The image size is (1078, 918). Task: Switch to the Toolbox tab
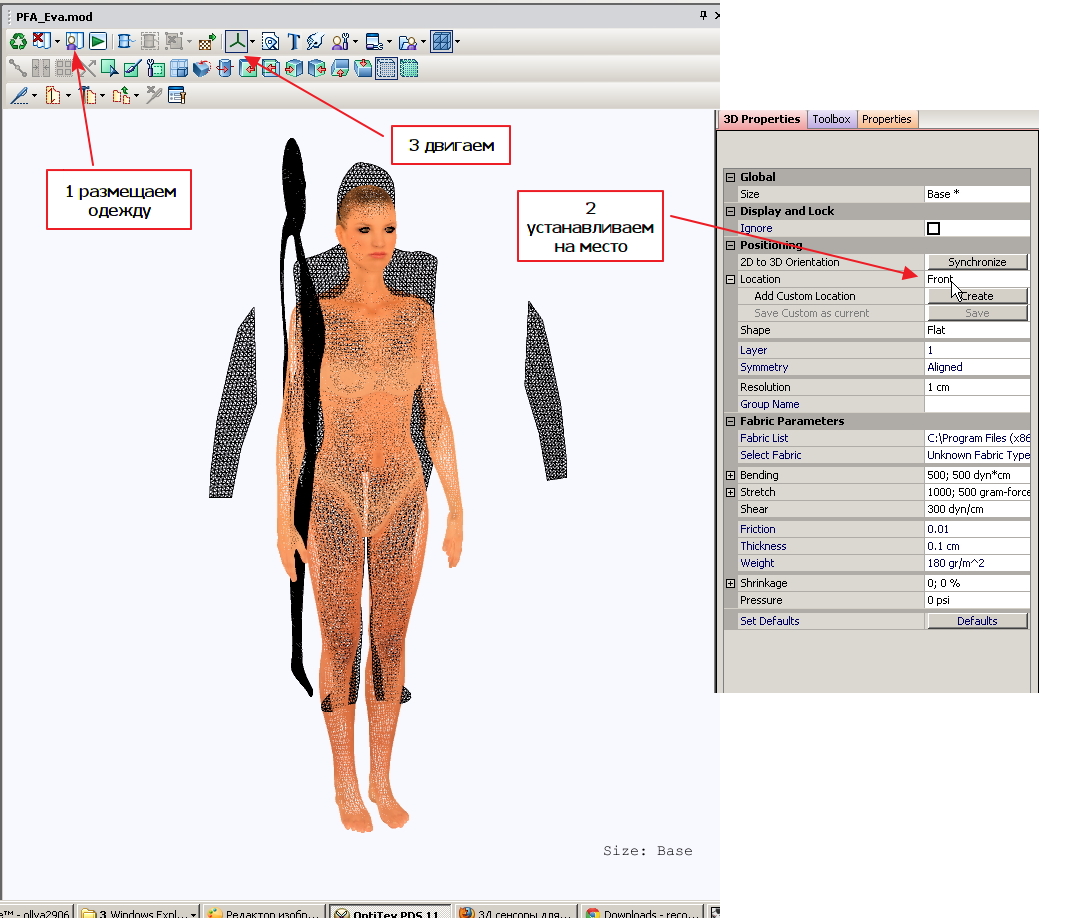(831, 119)
